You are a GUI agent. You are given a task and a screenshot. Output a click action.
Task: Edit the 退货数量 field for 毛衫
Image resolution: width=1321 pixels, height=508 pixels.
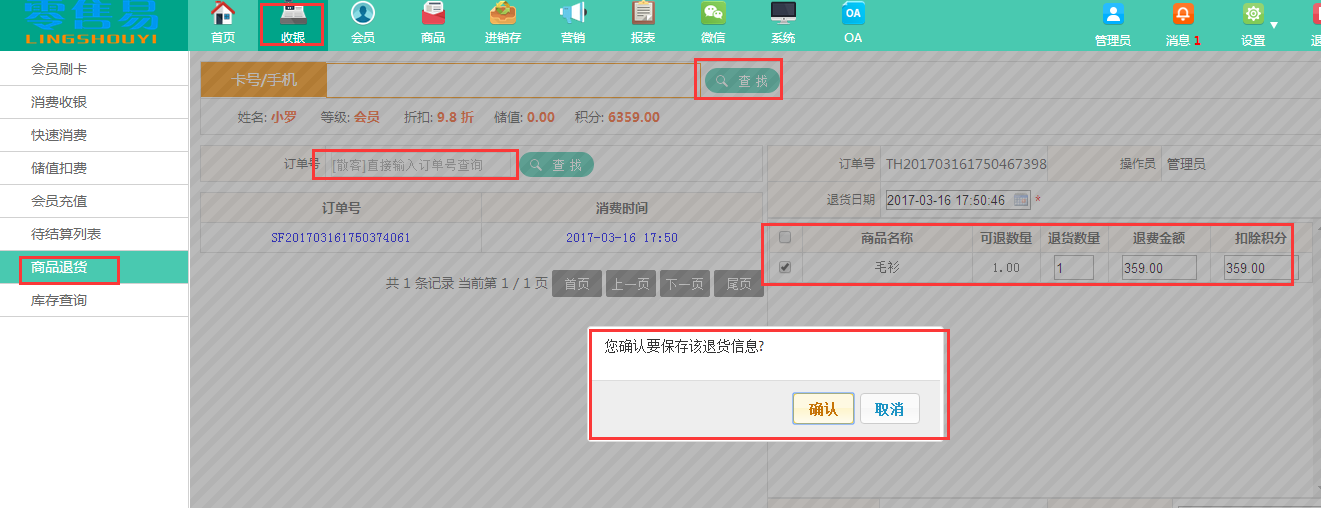[1073, 268]
